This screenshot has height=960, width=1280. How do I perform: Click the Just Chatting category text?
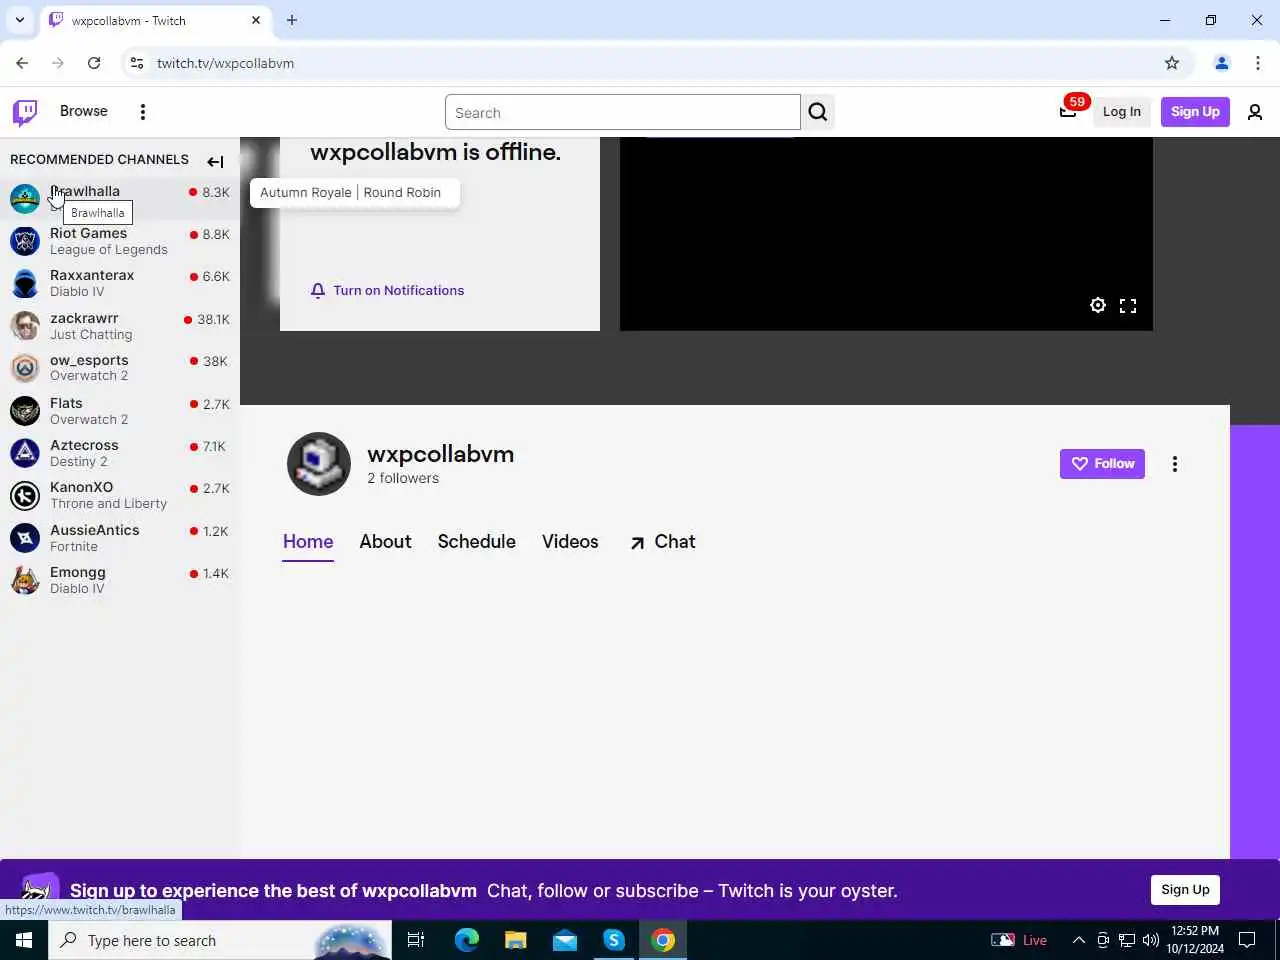[x=91, y=335]
